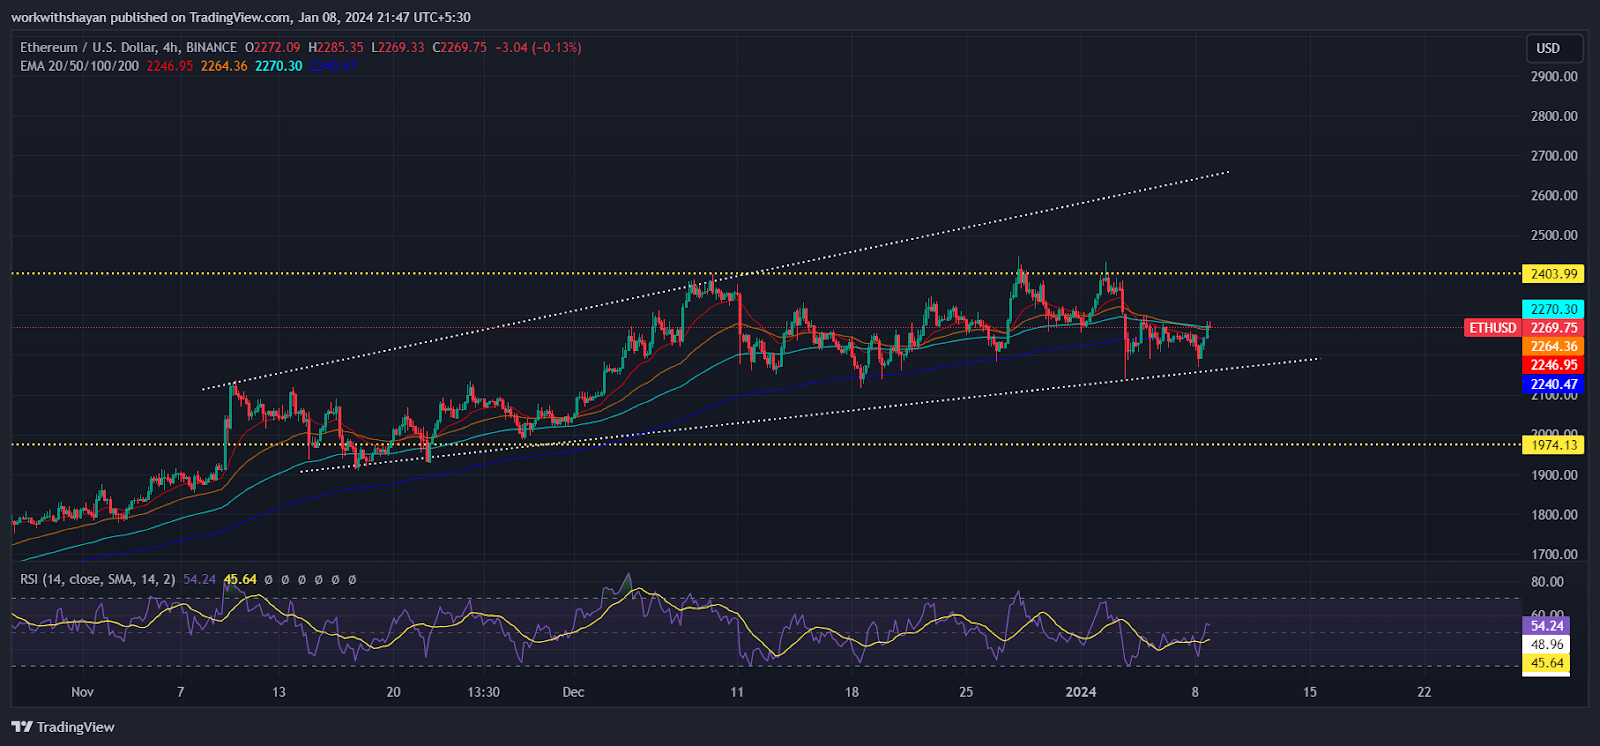Image resolution: width=1600 pixels, height=746 pixels.
Task: Click the cyan 2270.30 EMA label
Action: [x=1553, y=310]
